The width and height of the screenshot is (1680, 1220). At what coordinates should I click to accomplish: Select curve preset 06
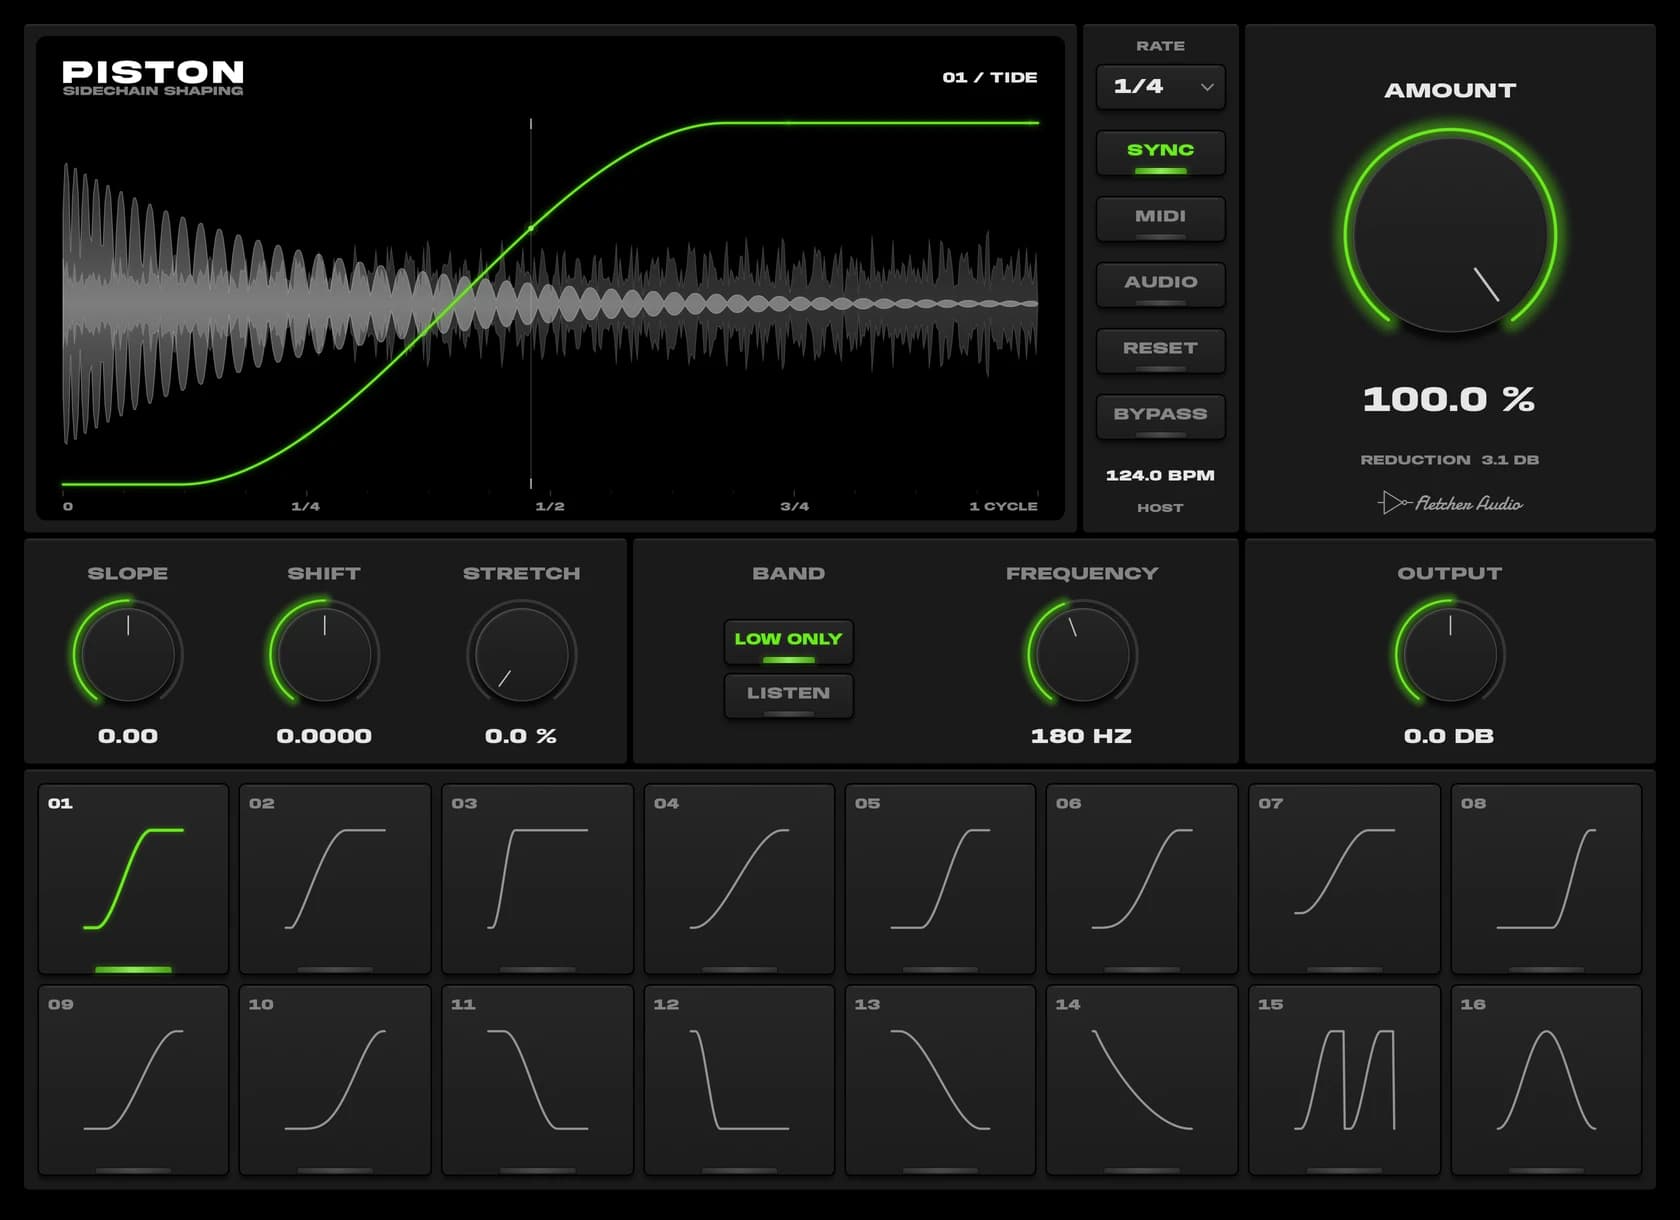1142,879
